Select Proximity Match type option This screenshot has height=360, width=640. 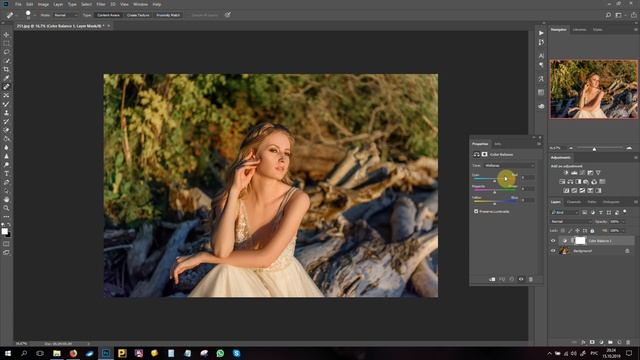tap(168, 15)
